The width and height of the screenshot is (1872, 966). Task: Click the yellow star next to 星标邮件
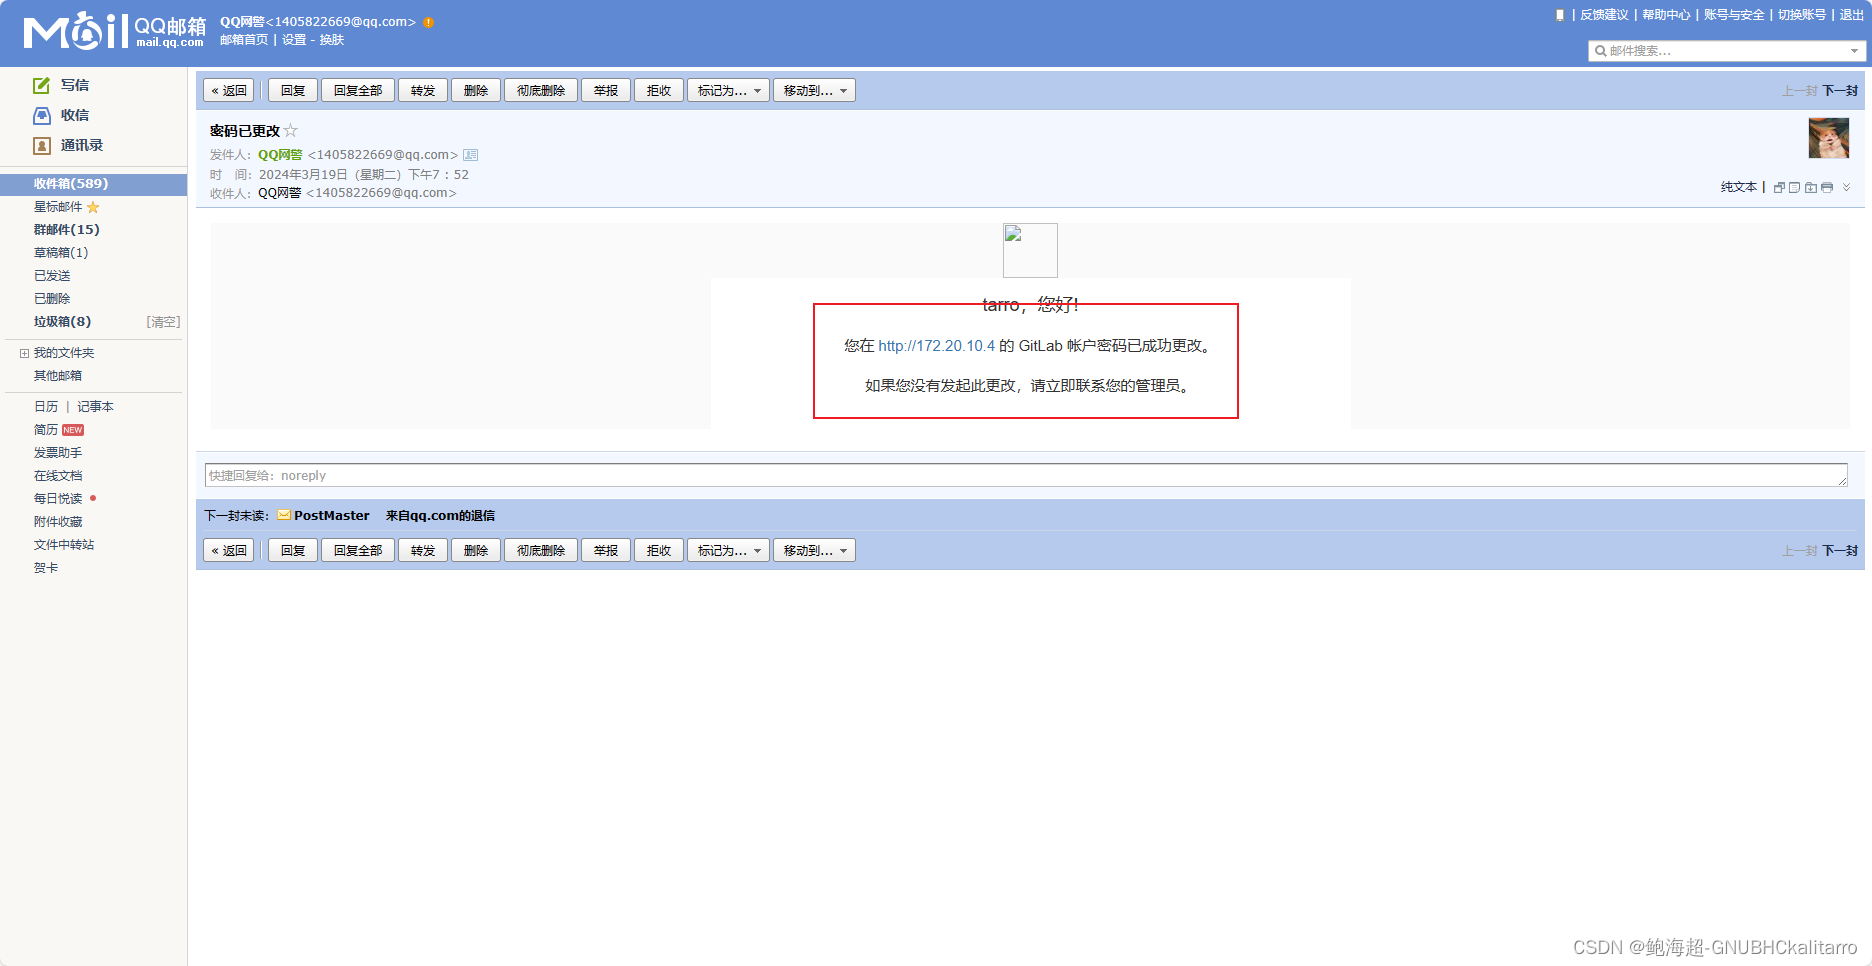click(93, 207)
